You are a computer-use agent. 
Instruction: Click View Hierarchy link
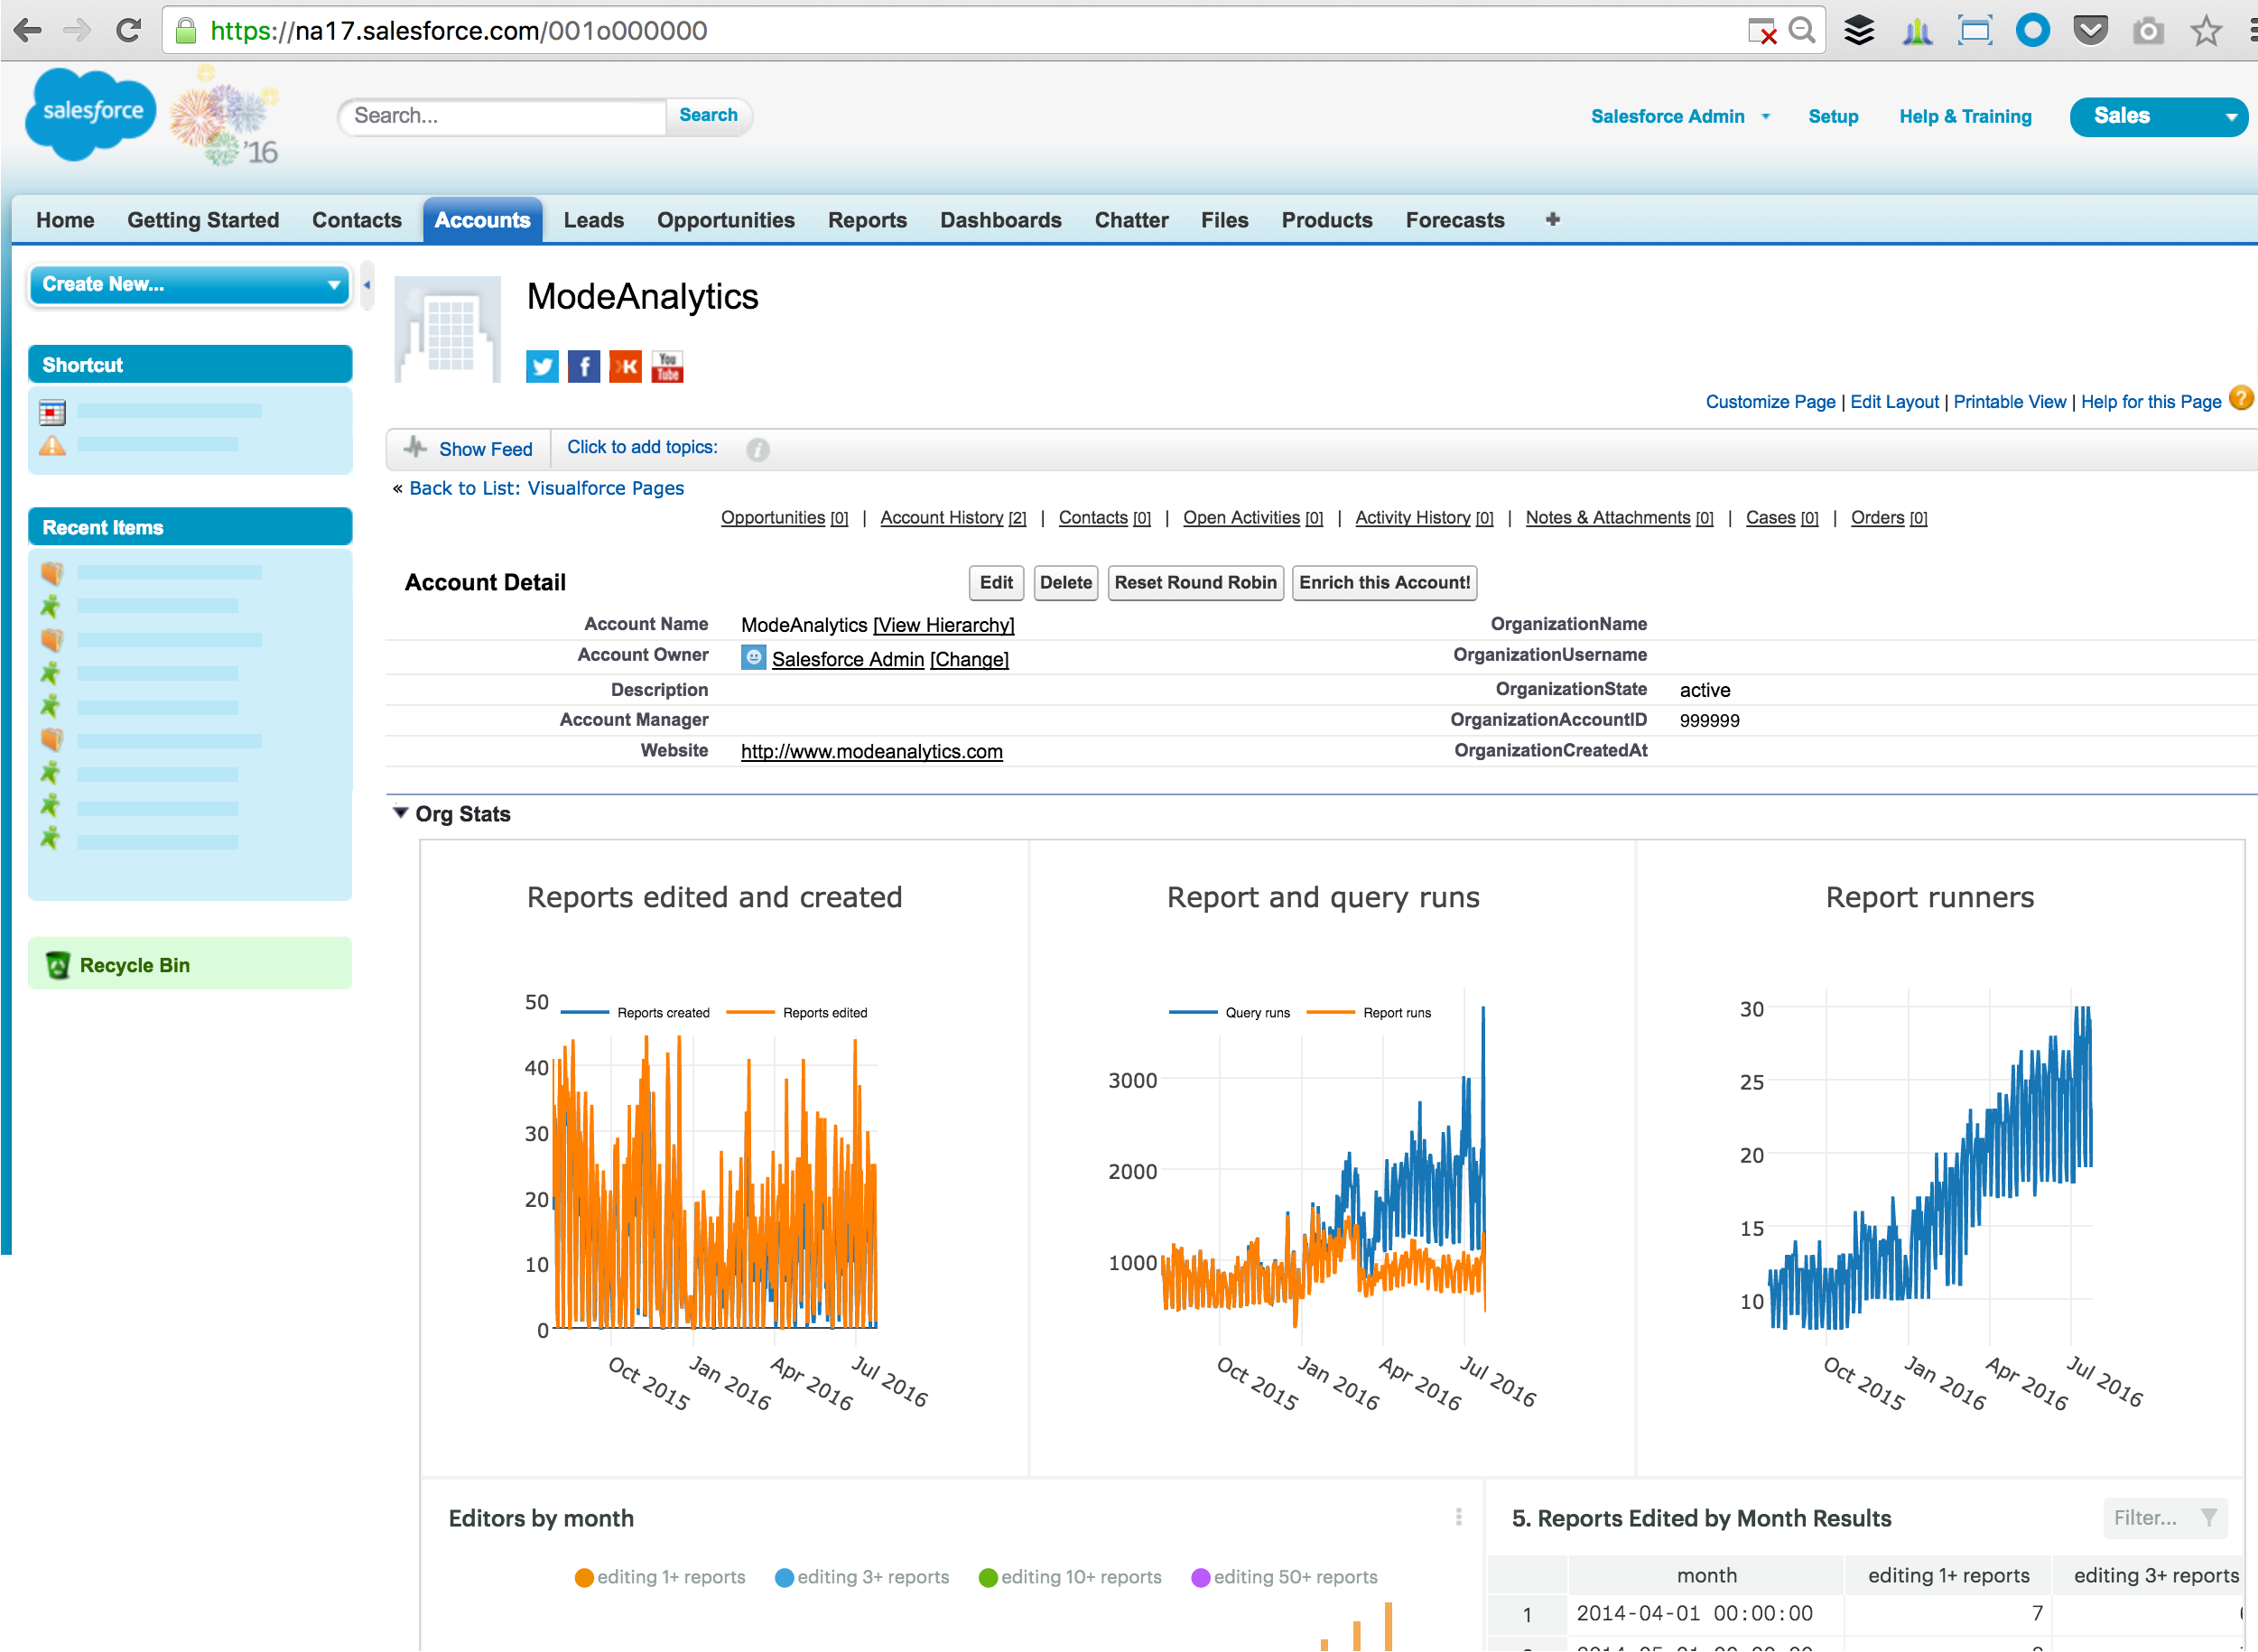click(x=943, y=625)
